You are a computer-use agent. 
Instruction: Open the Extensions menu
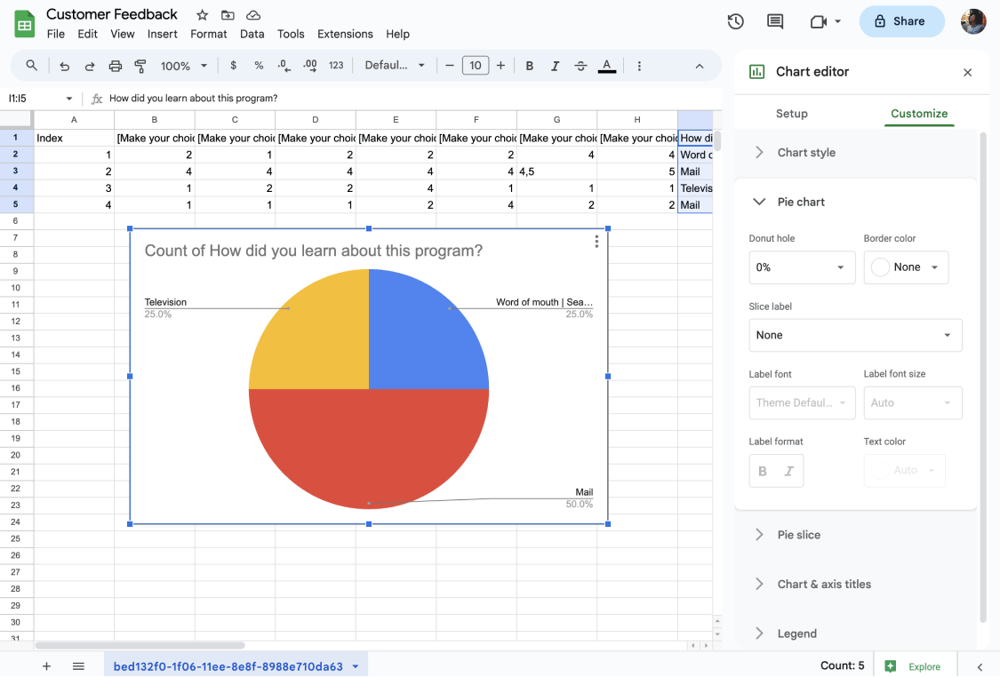click(345, 34)
